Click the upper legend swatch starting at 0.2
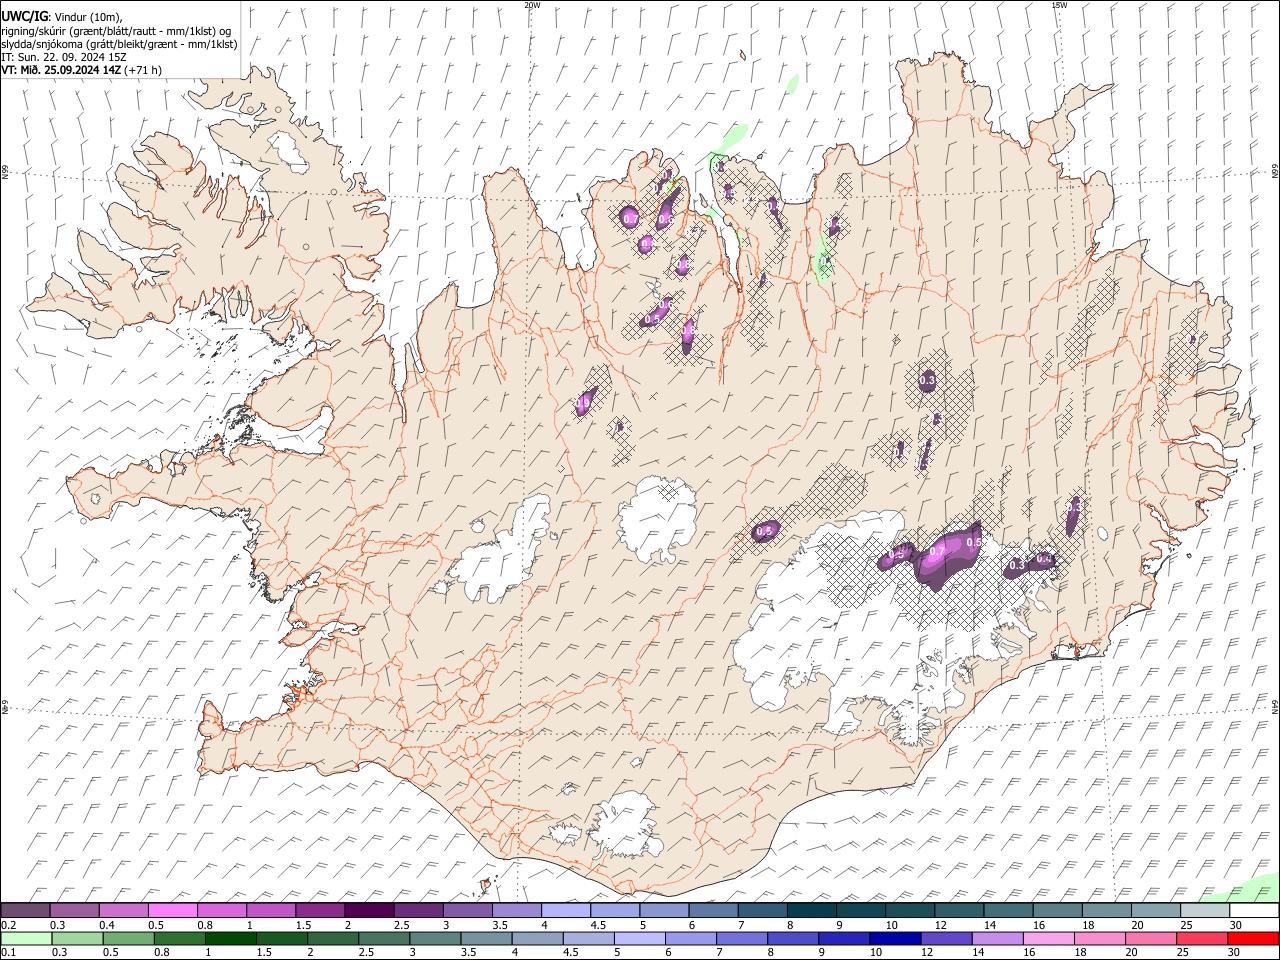Image resolution: width=1280 pixels, height=960 pixels. coord(26,910)
